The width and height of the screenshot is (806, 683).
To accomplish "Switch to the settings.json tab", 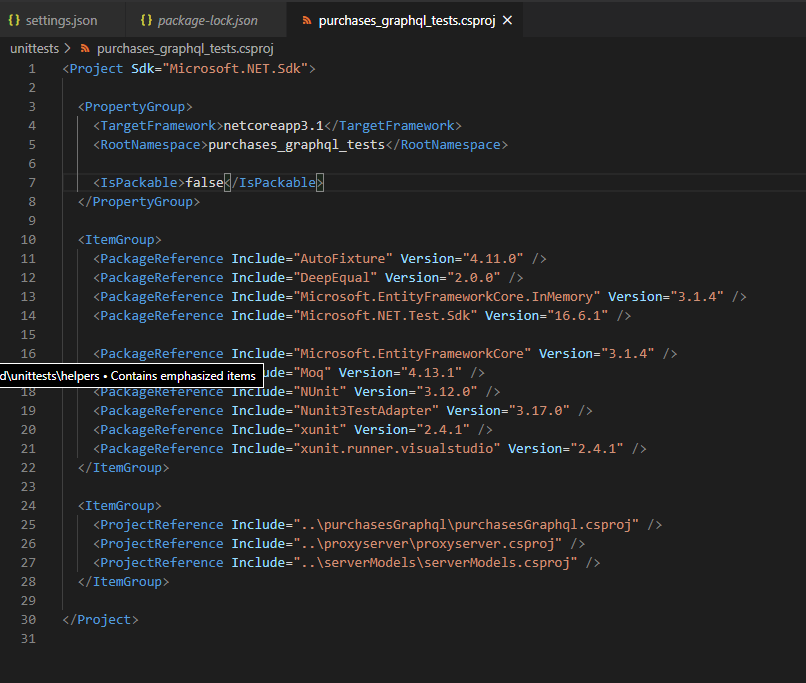I will pos(62,21).
